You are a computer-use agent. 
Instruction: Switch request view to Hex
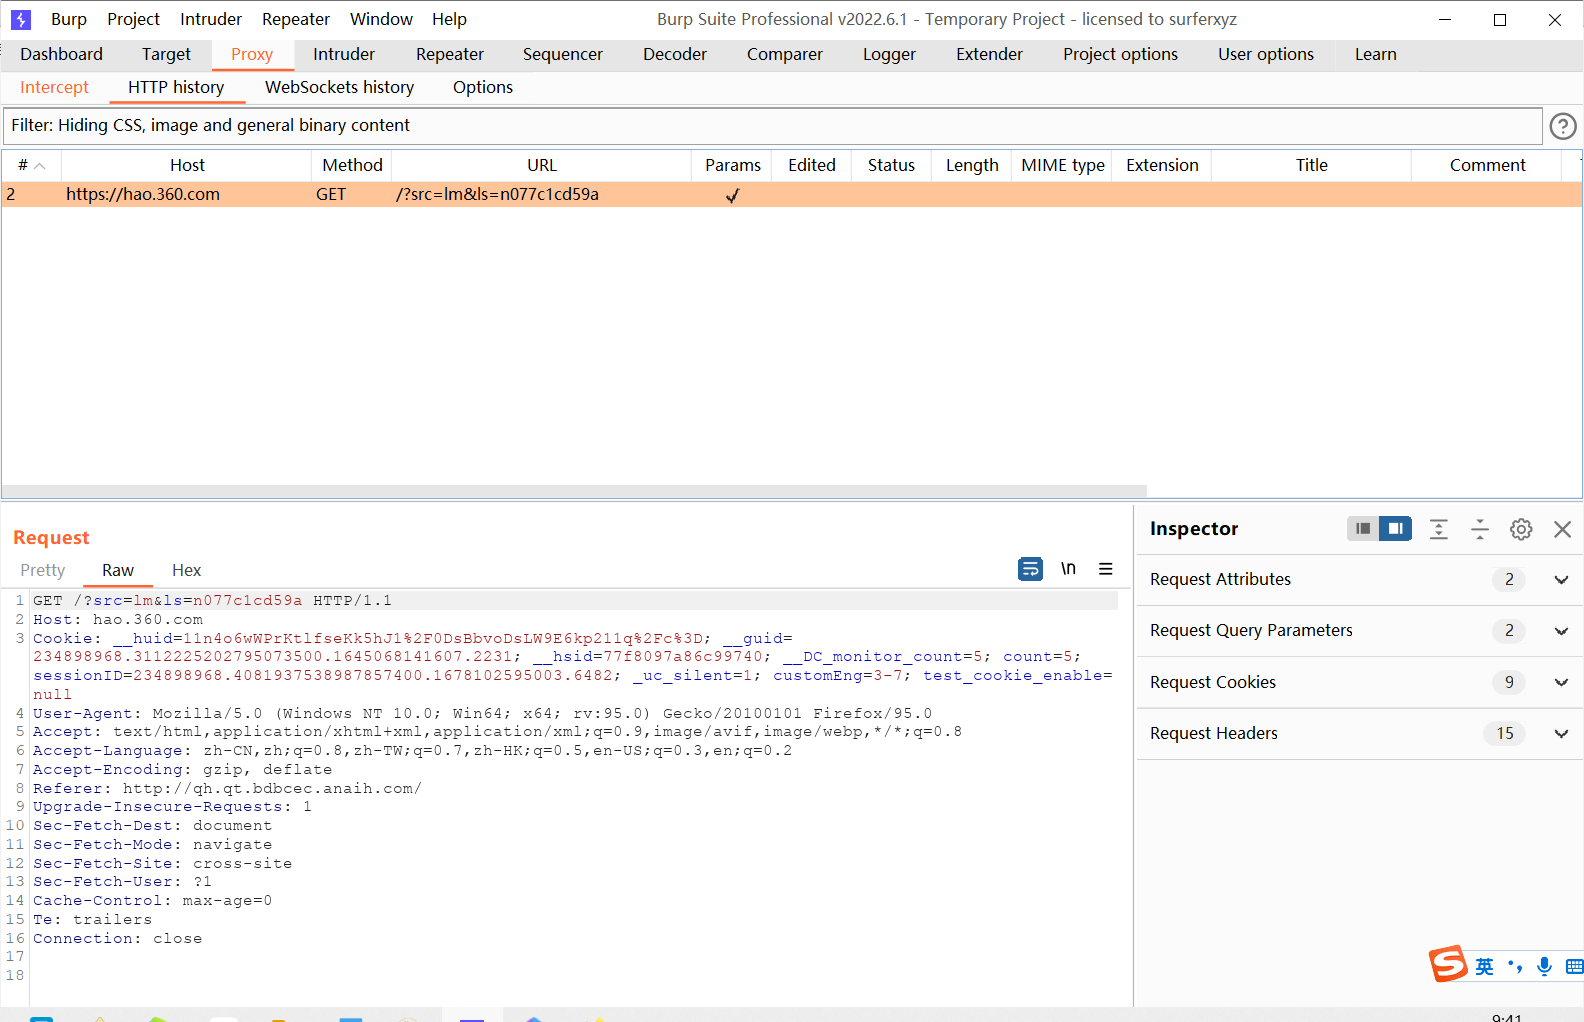point(186,571)
